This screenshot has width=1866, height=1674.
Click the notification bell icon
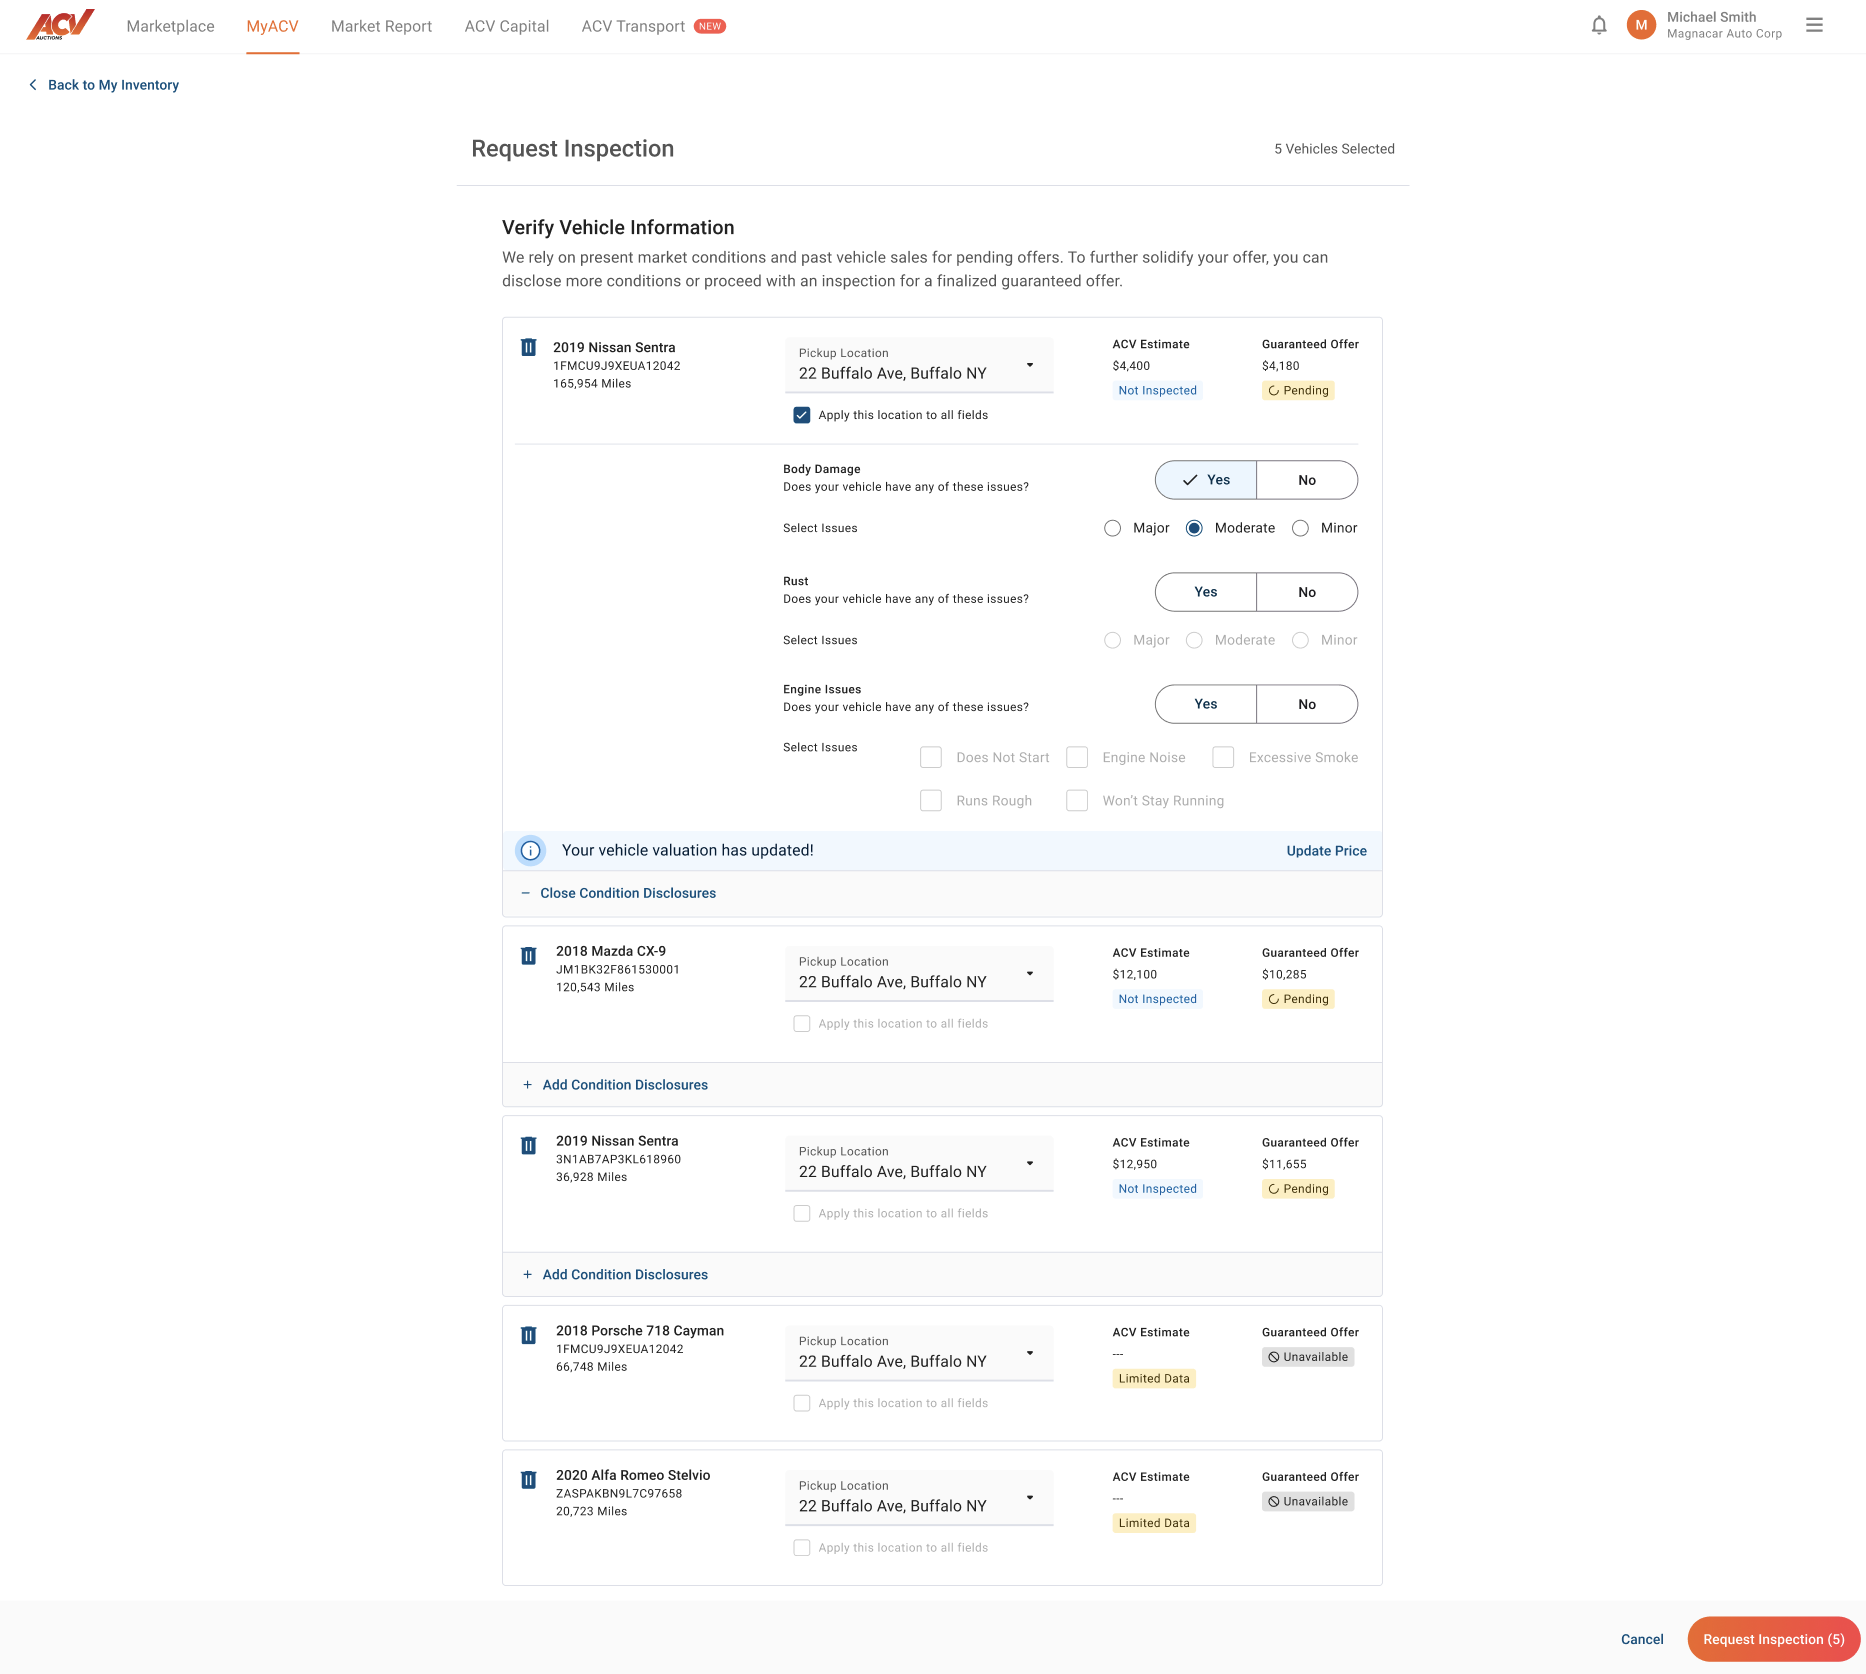point(1599,26)
